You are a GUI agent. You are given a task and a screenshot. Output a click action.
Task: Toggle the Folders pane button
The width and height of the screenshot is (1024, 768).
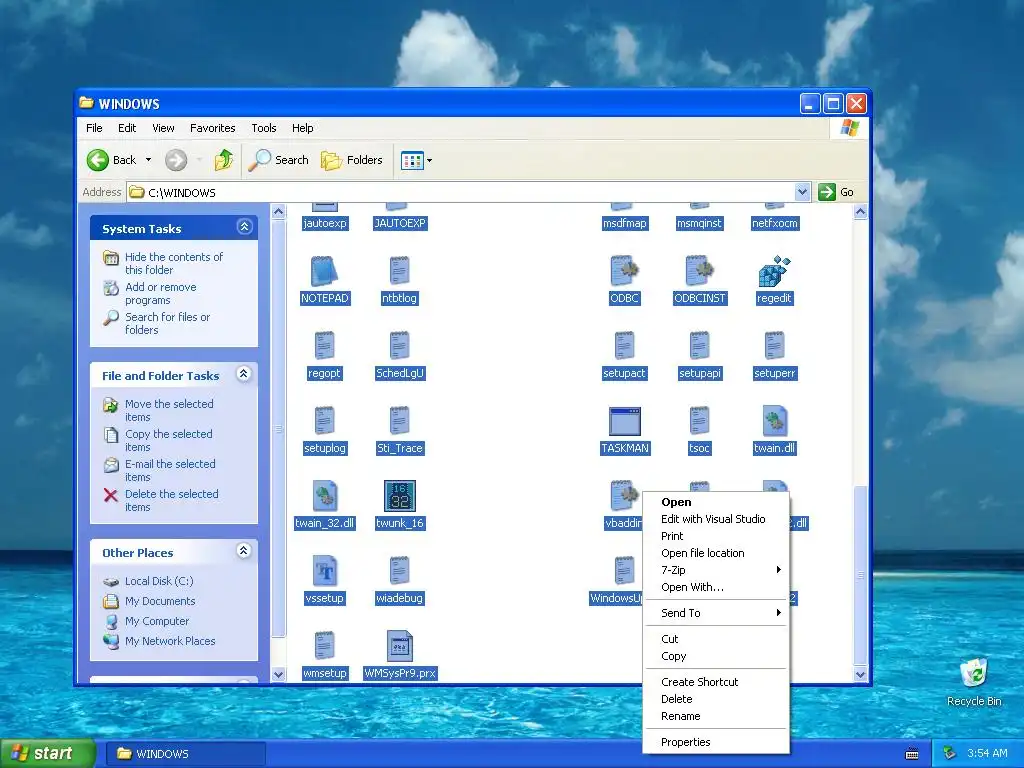tap(351, 160)
